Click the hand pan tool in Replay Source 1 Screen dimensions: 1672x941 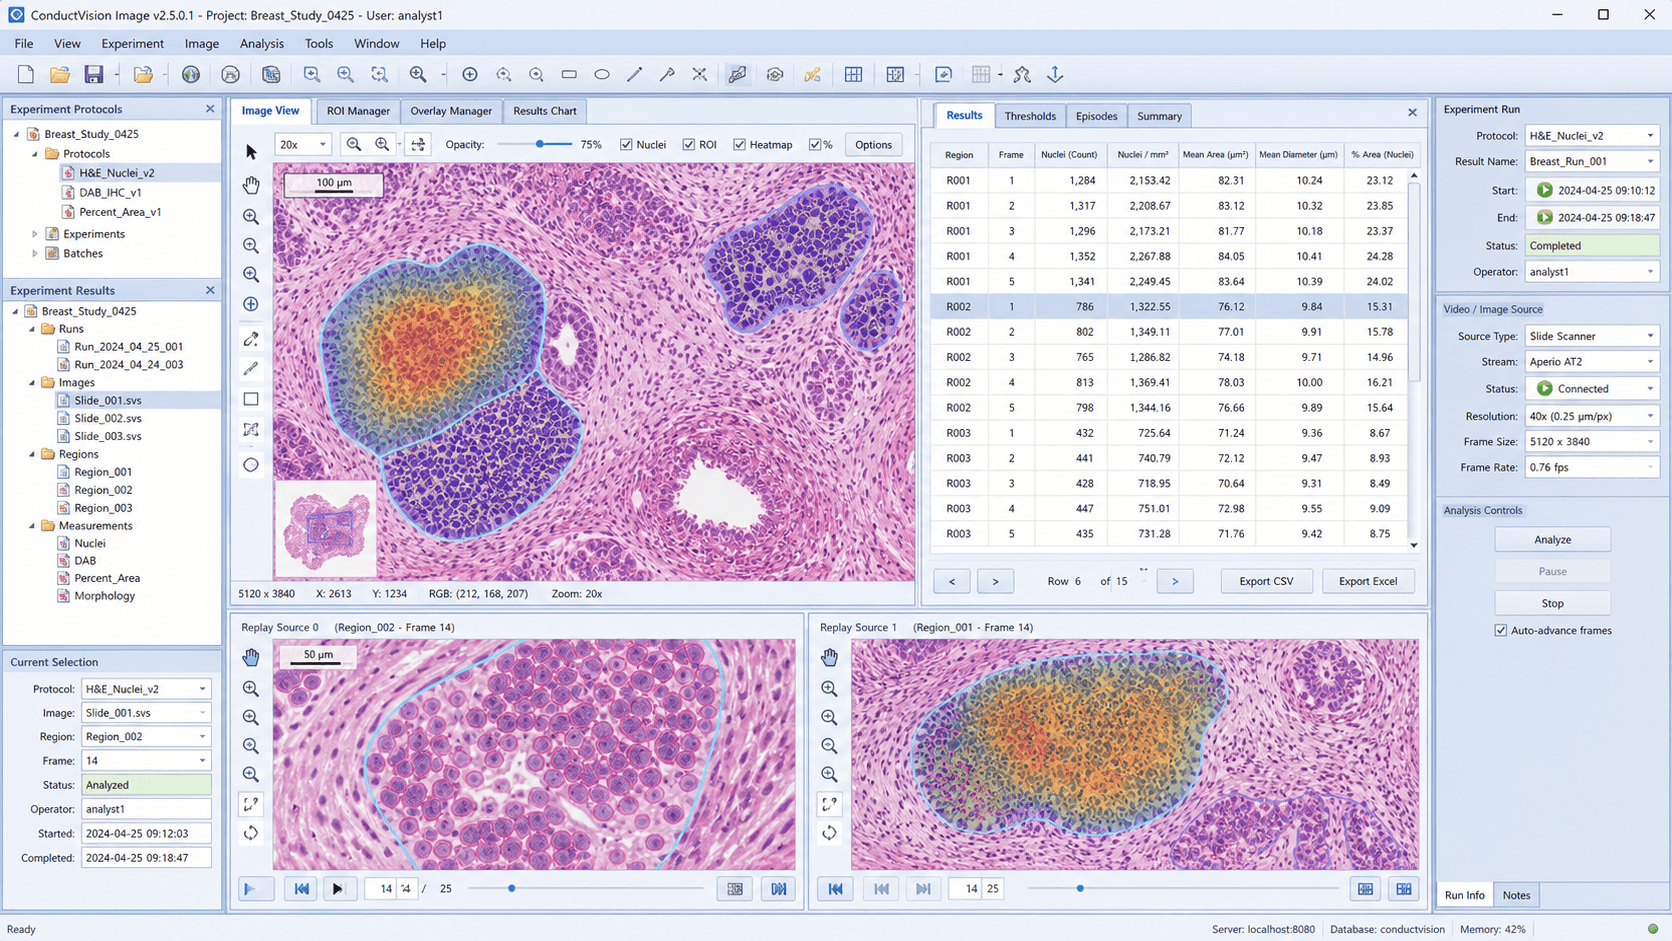829,657
